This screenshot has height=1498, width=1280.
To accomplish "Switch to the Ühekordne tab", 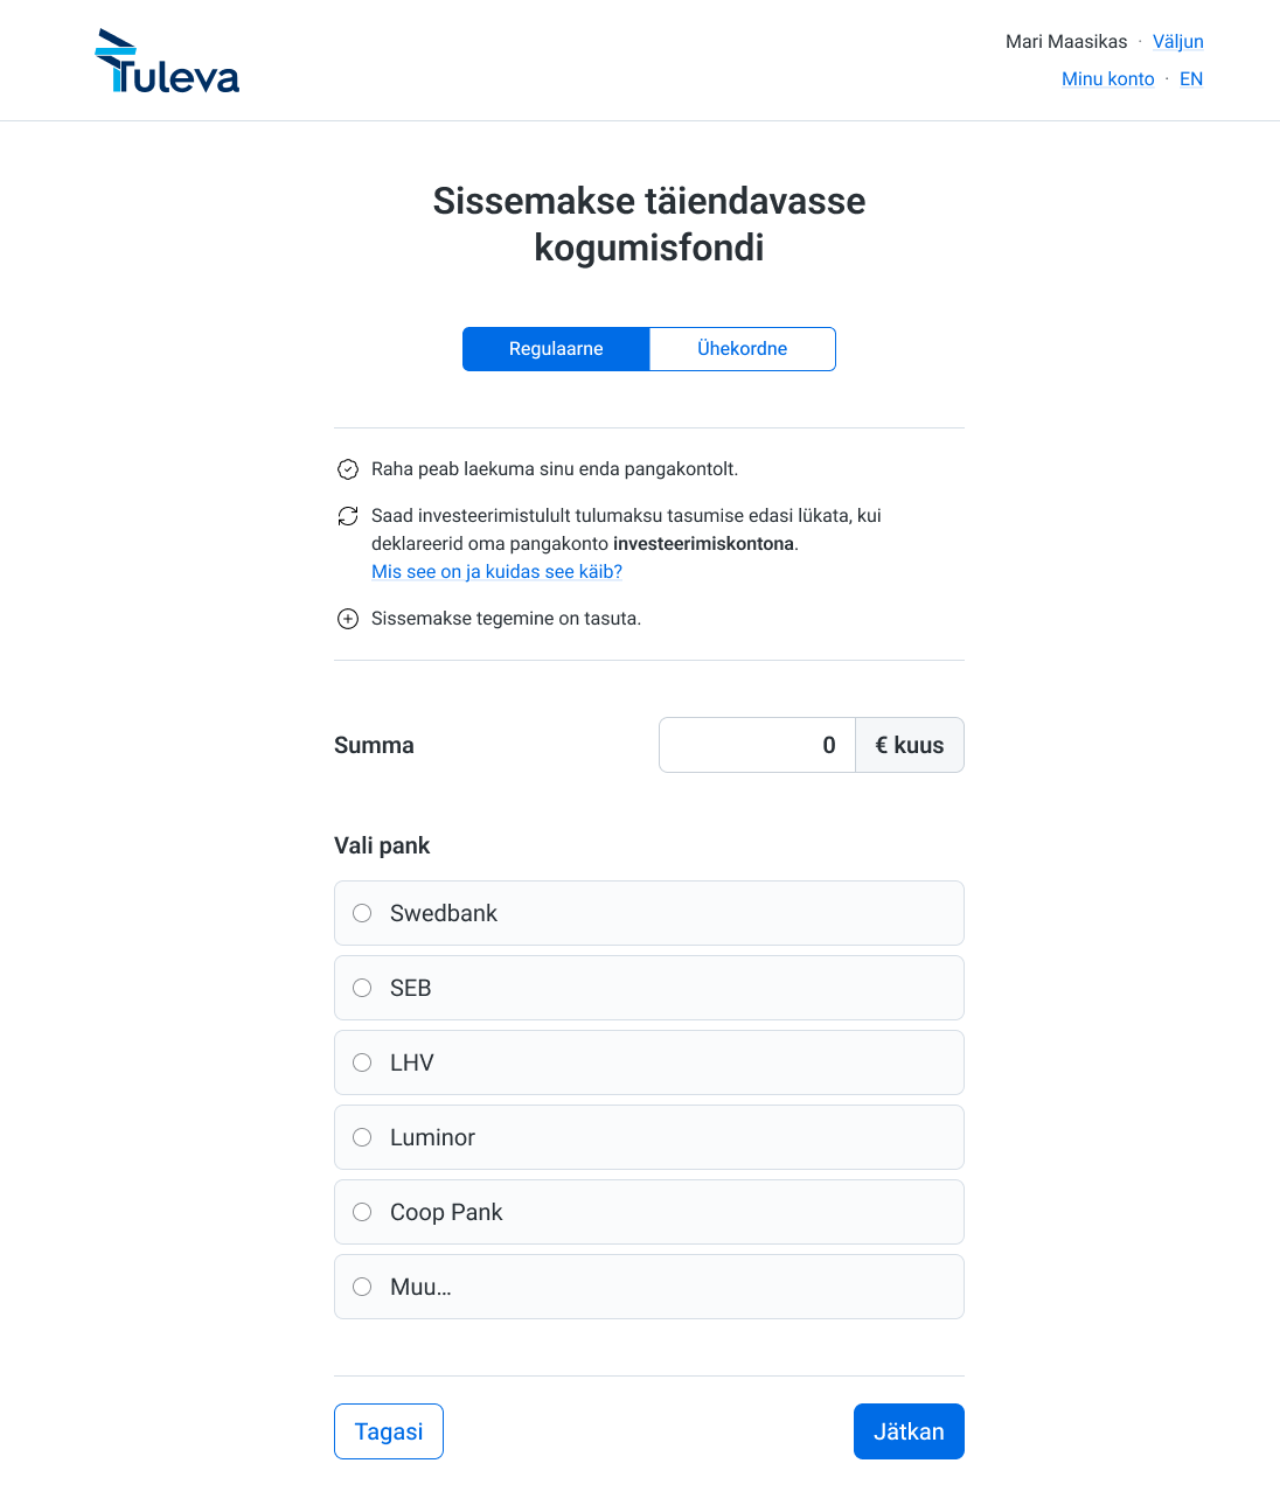I will pos(742,349).
